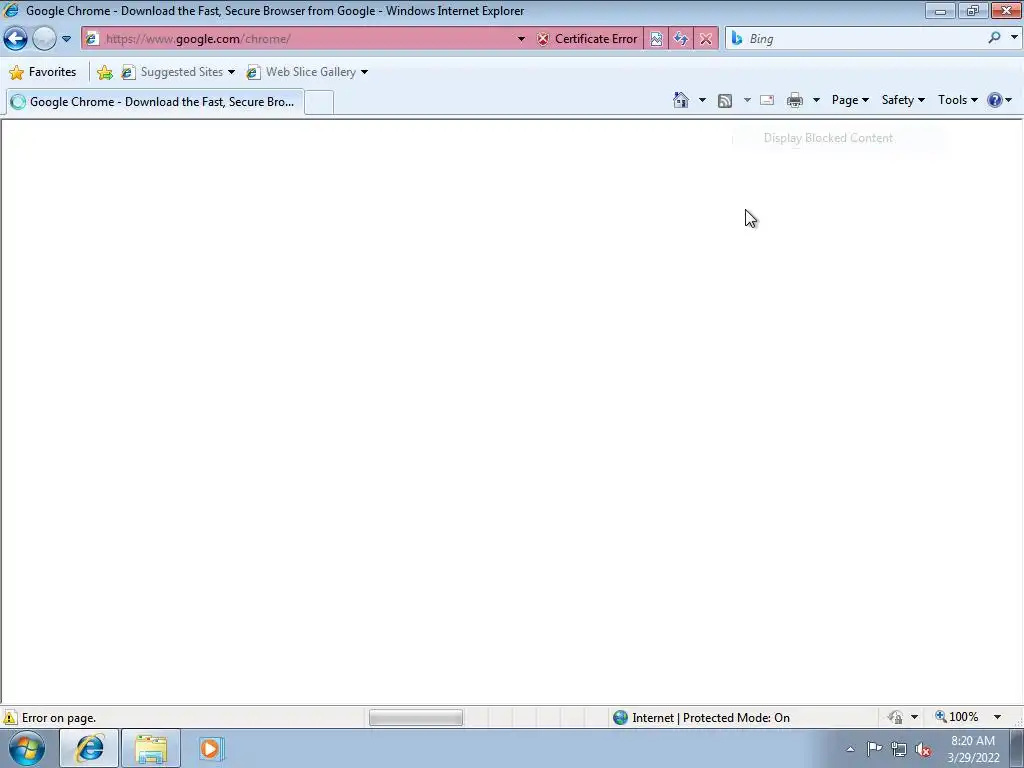The width and height of the screenshot is (1024, 768).
Task: Open Windows Explorer folder taskbar icon
Action: (x=151, y=748)
